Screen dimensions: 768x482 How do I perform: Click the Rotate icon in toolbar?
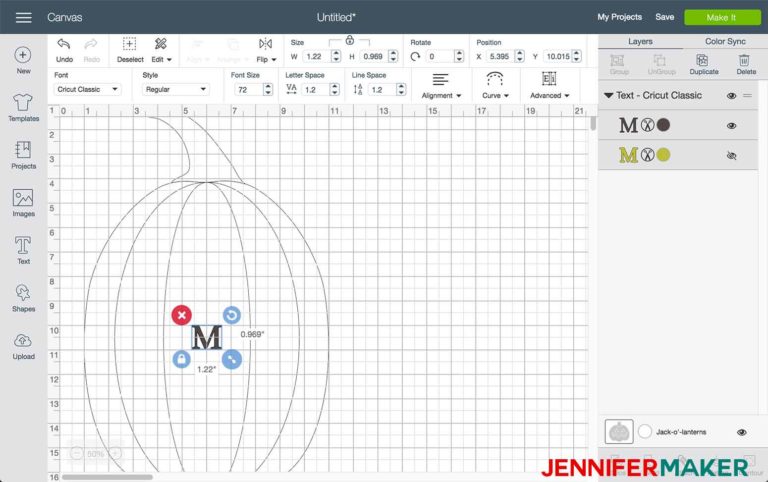[415, 57]
